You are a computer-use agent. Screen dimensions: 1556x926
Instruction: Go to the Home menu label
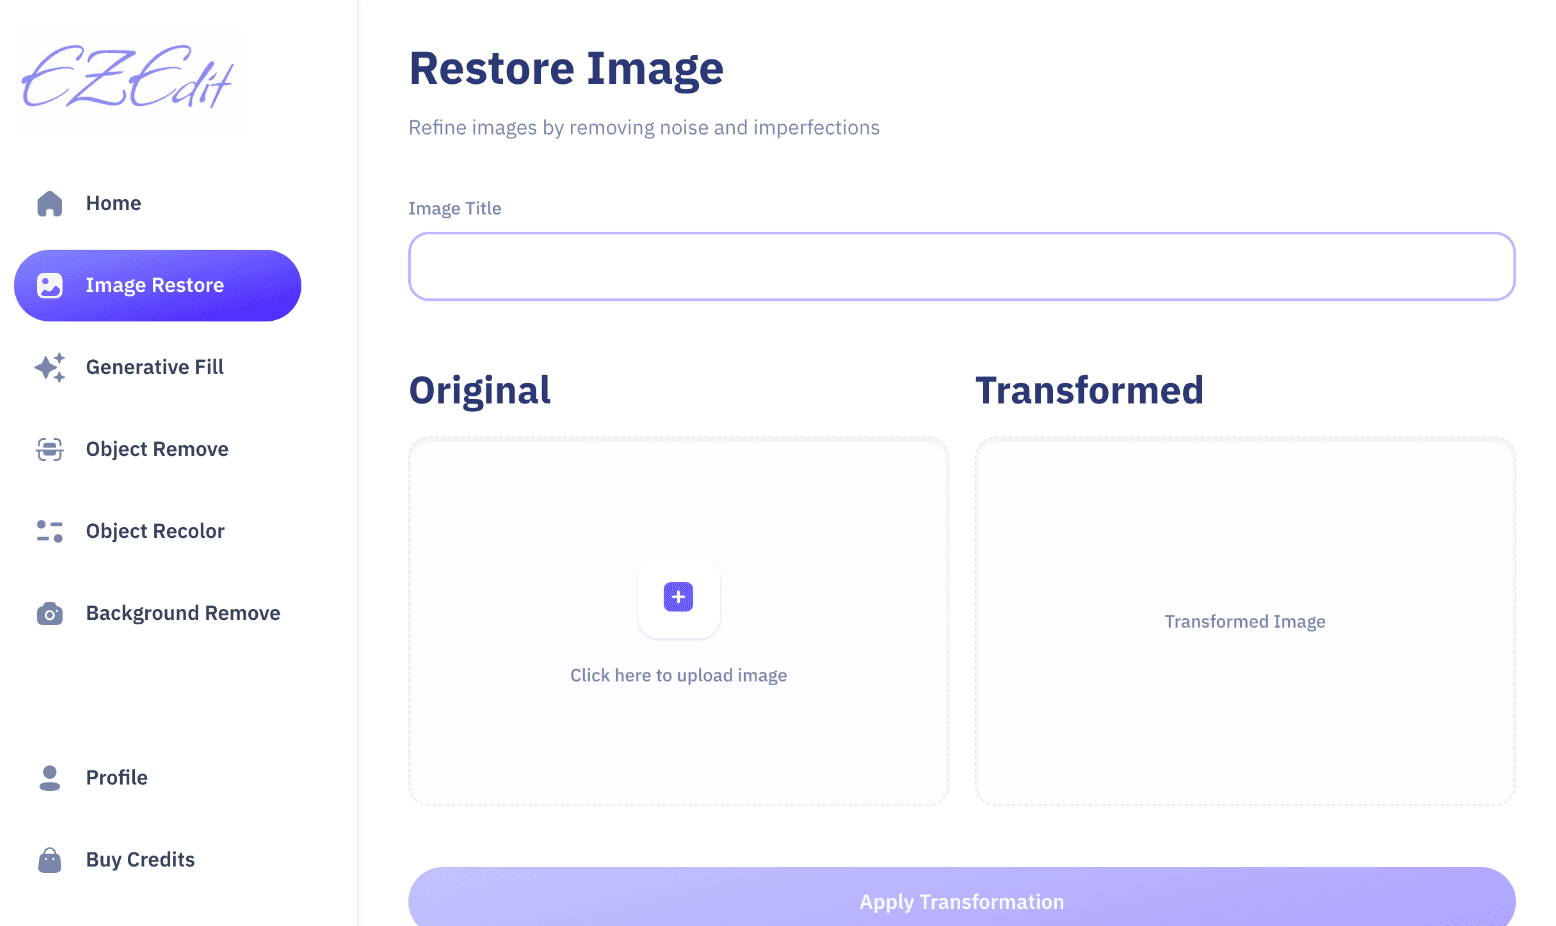(x=113, y=204)
